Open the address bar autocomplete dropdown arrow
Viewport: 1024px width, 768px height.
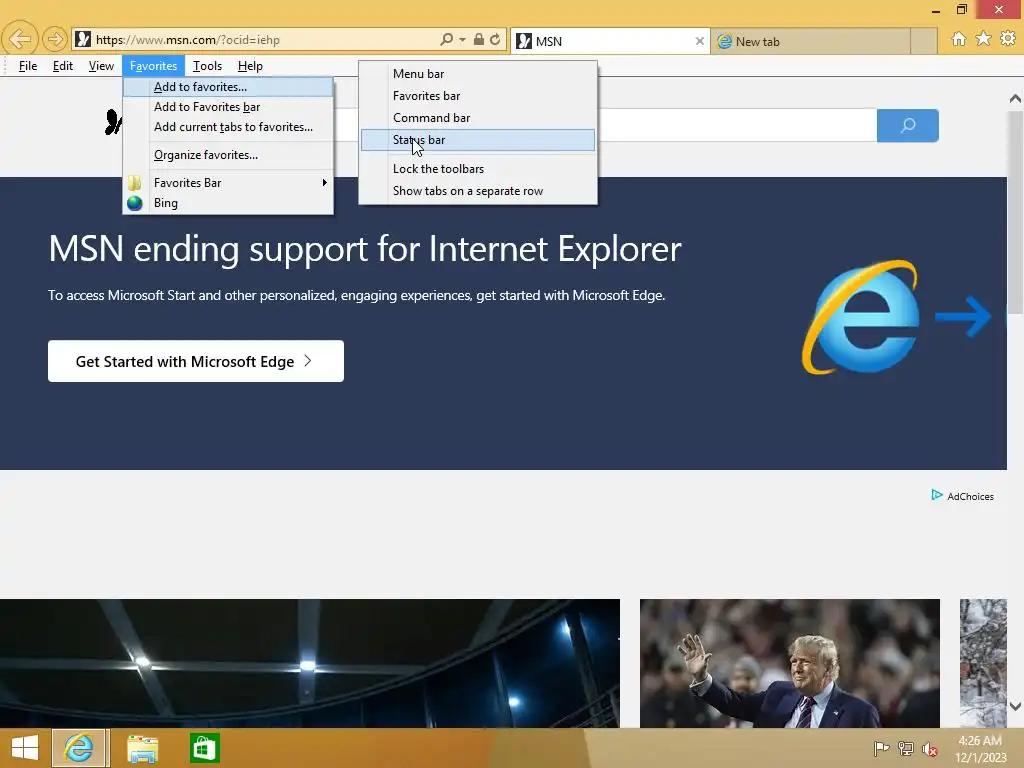click(462, 40)
